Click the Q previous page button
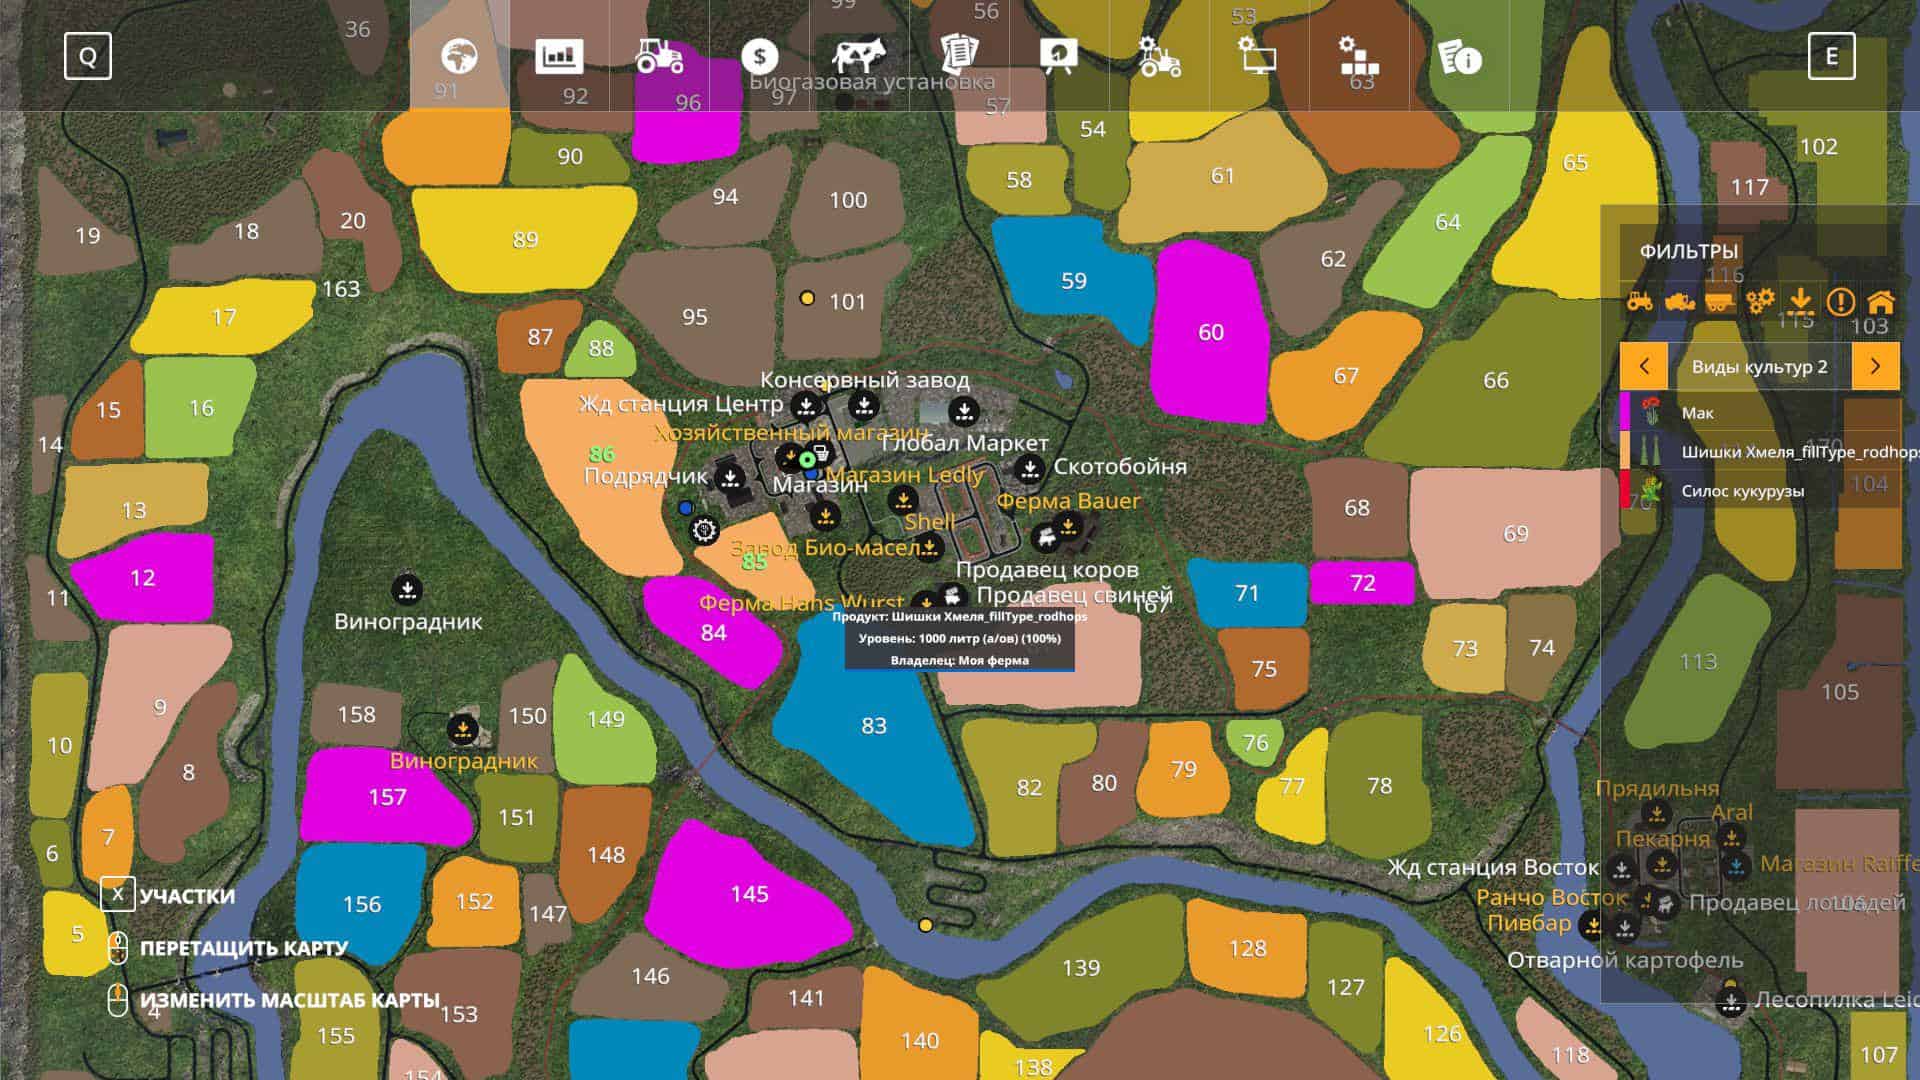This screenshot has height=1080, width=1920. [x=88, y=56]
